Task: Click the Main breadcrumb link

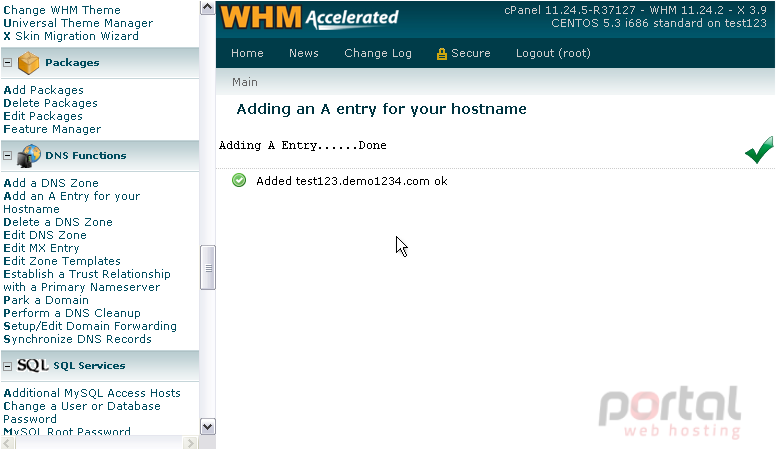Action: click(245, 82)
